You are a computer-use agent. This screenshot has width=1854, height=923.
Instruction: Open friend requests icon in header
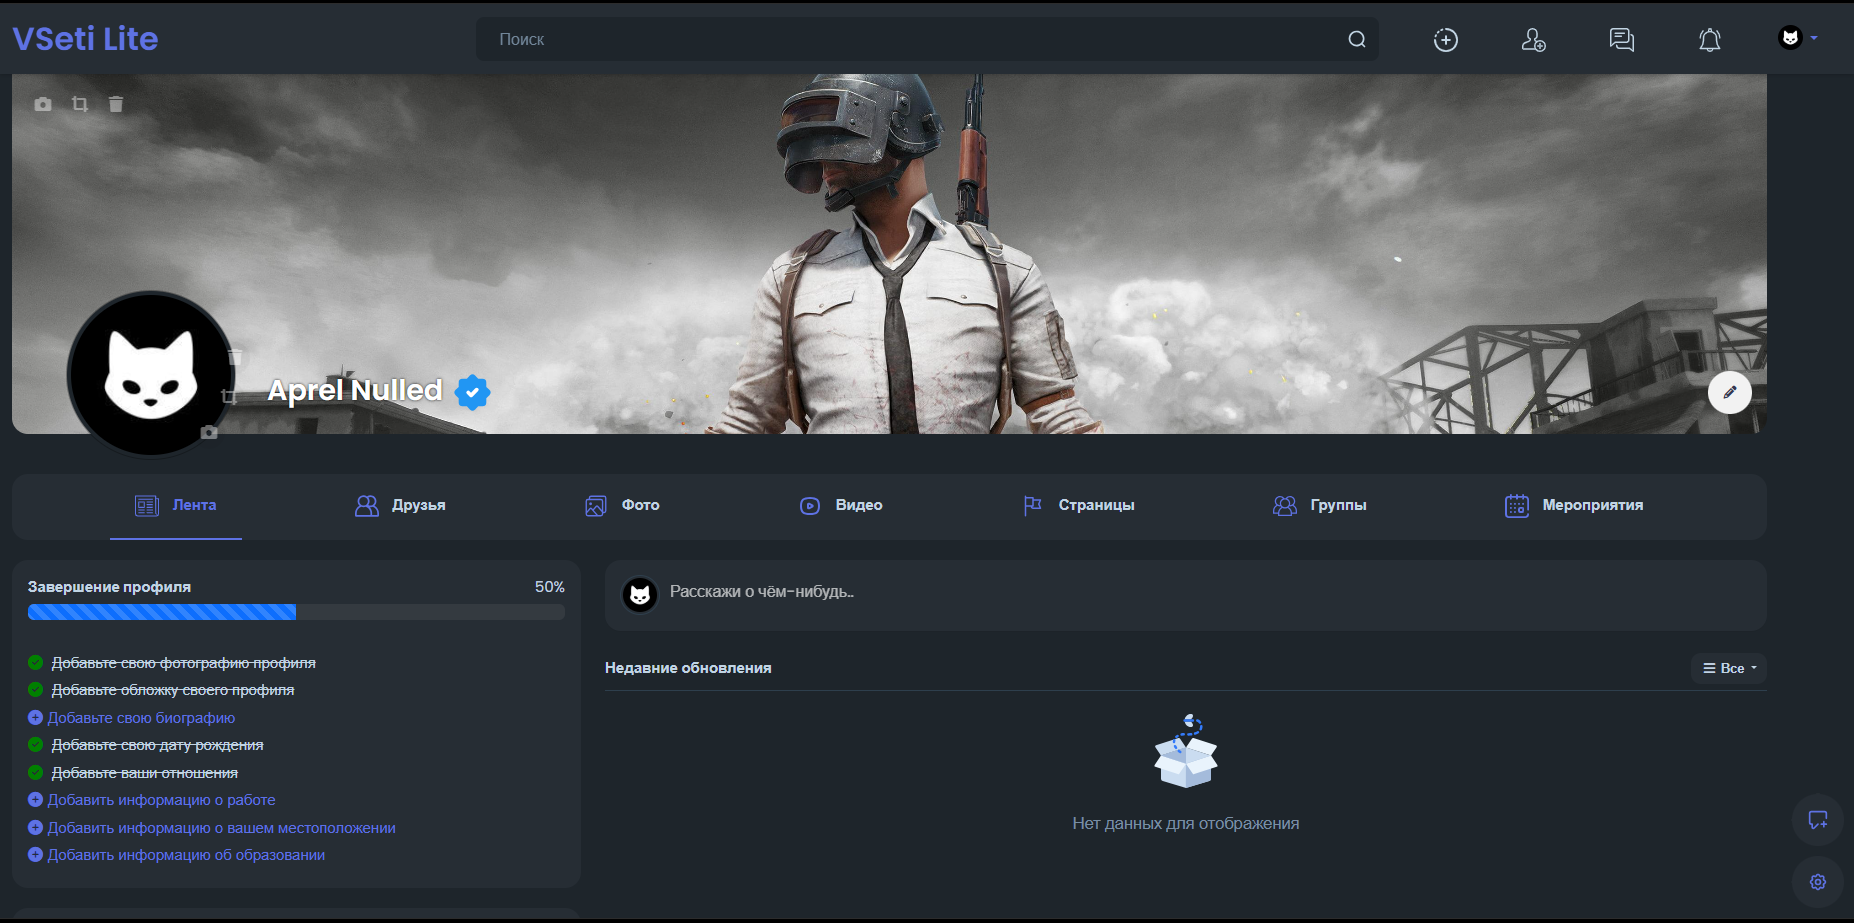coord(1533,39)
